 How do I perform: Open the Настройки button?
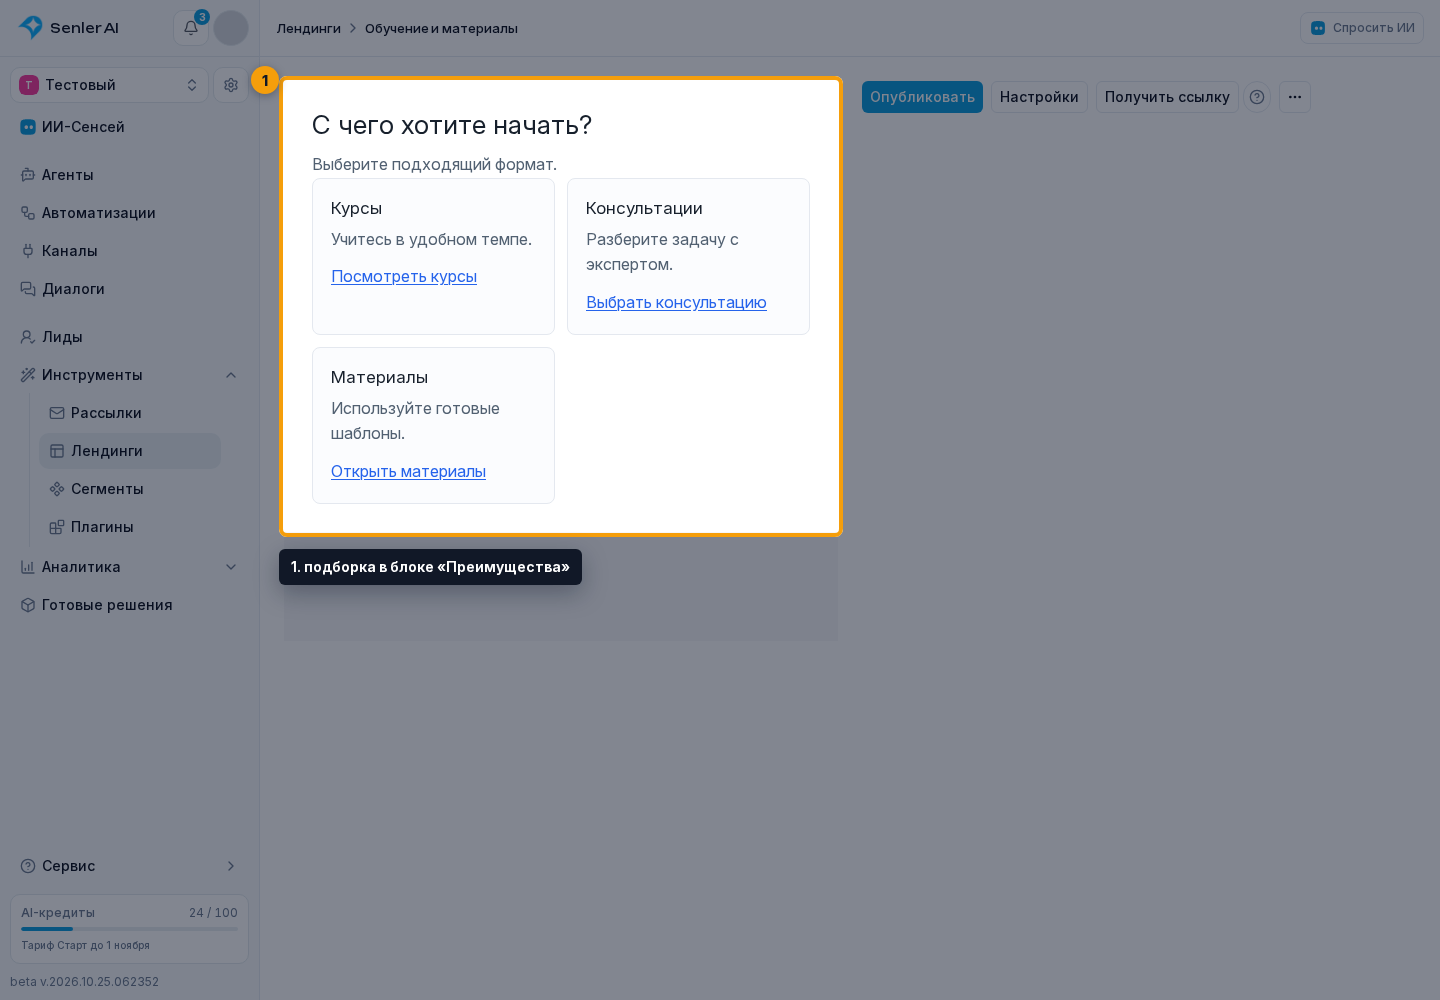tap(1039, 97)
